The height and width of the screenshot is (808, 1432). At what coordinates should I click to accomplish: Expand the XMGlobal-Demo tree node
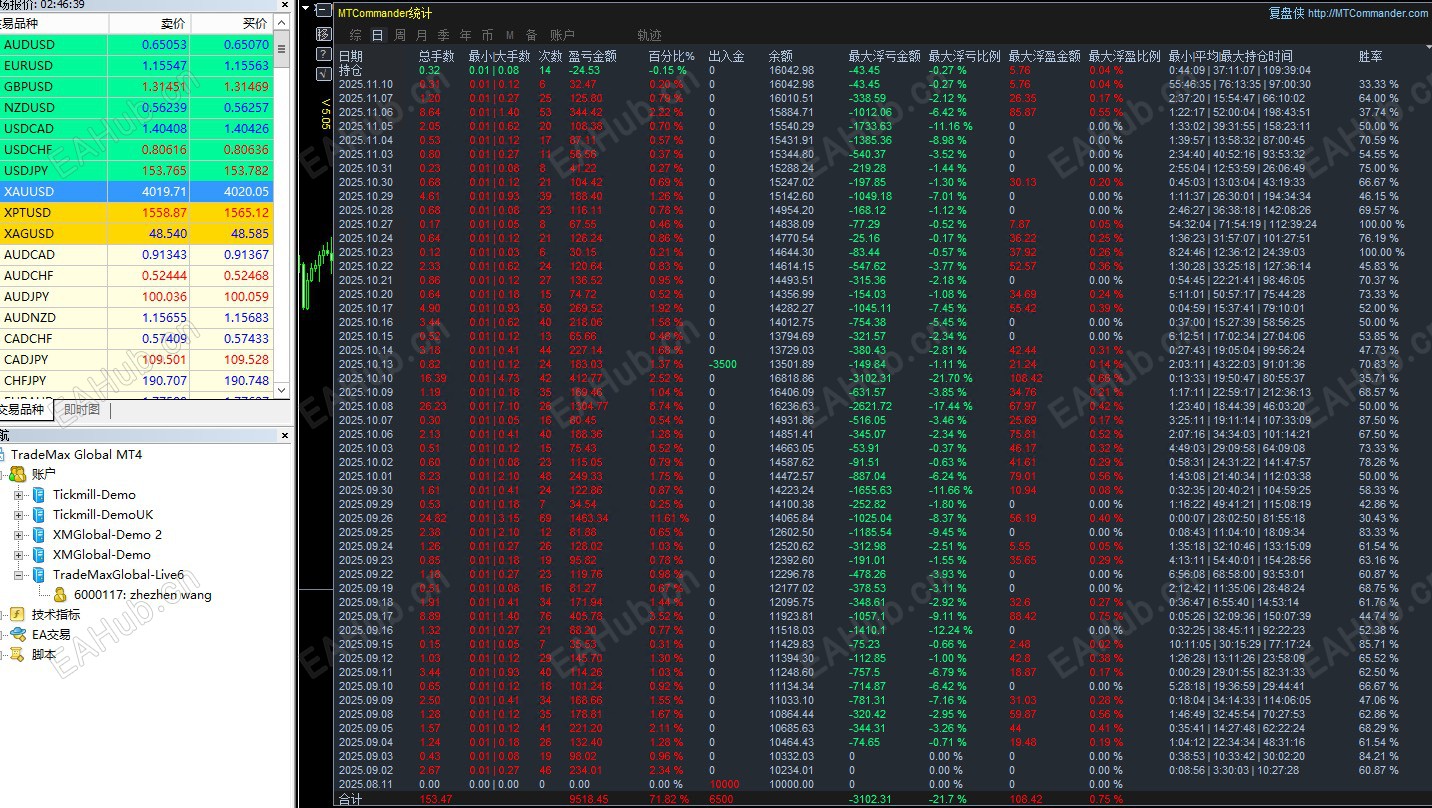click(18, 554)
